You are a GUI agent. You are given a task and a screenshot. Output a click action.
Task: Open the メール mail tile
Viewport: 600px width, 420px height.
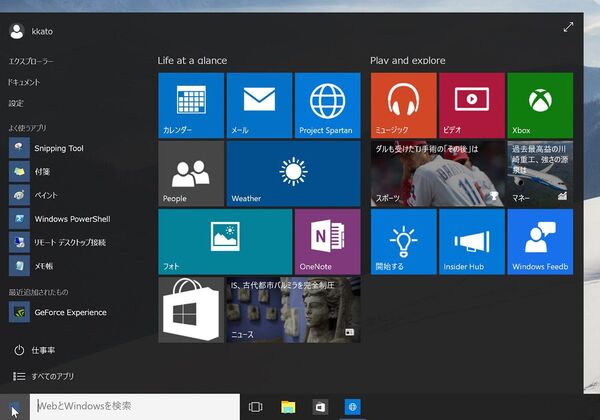point(259,105)
